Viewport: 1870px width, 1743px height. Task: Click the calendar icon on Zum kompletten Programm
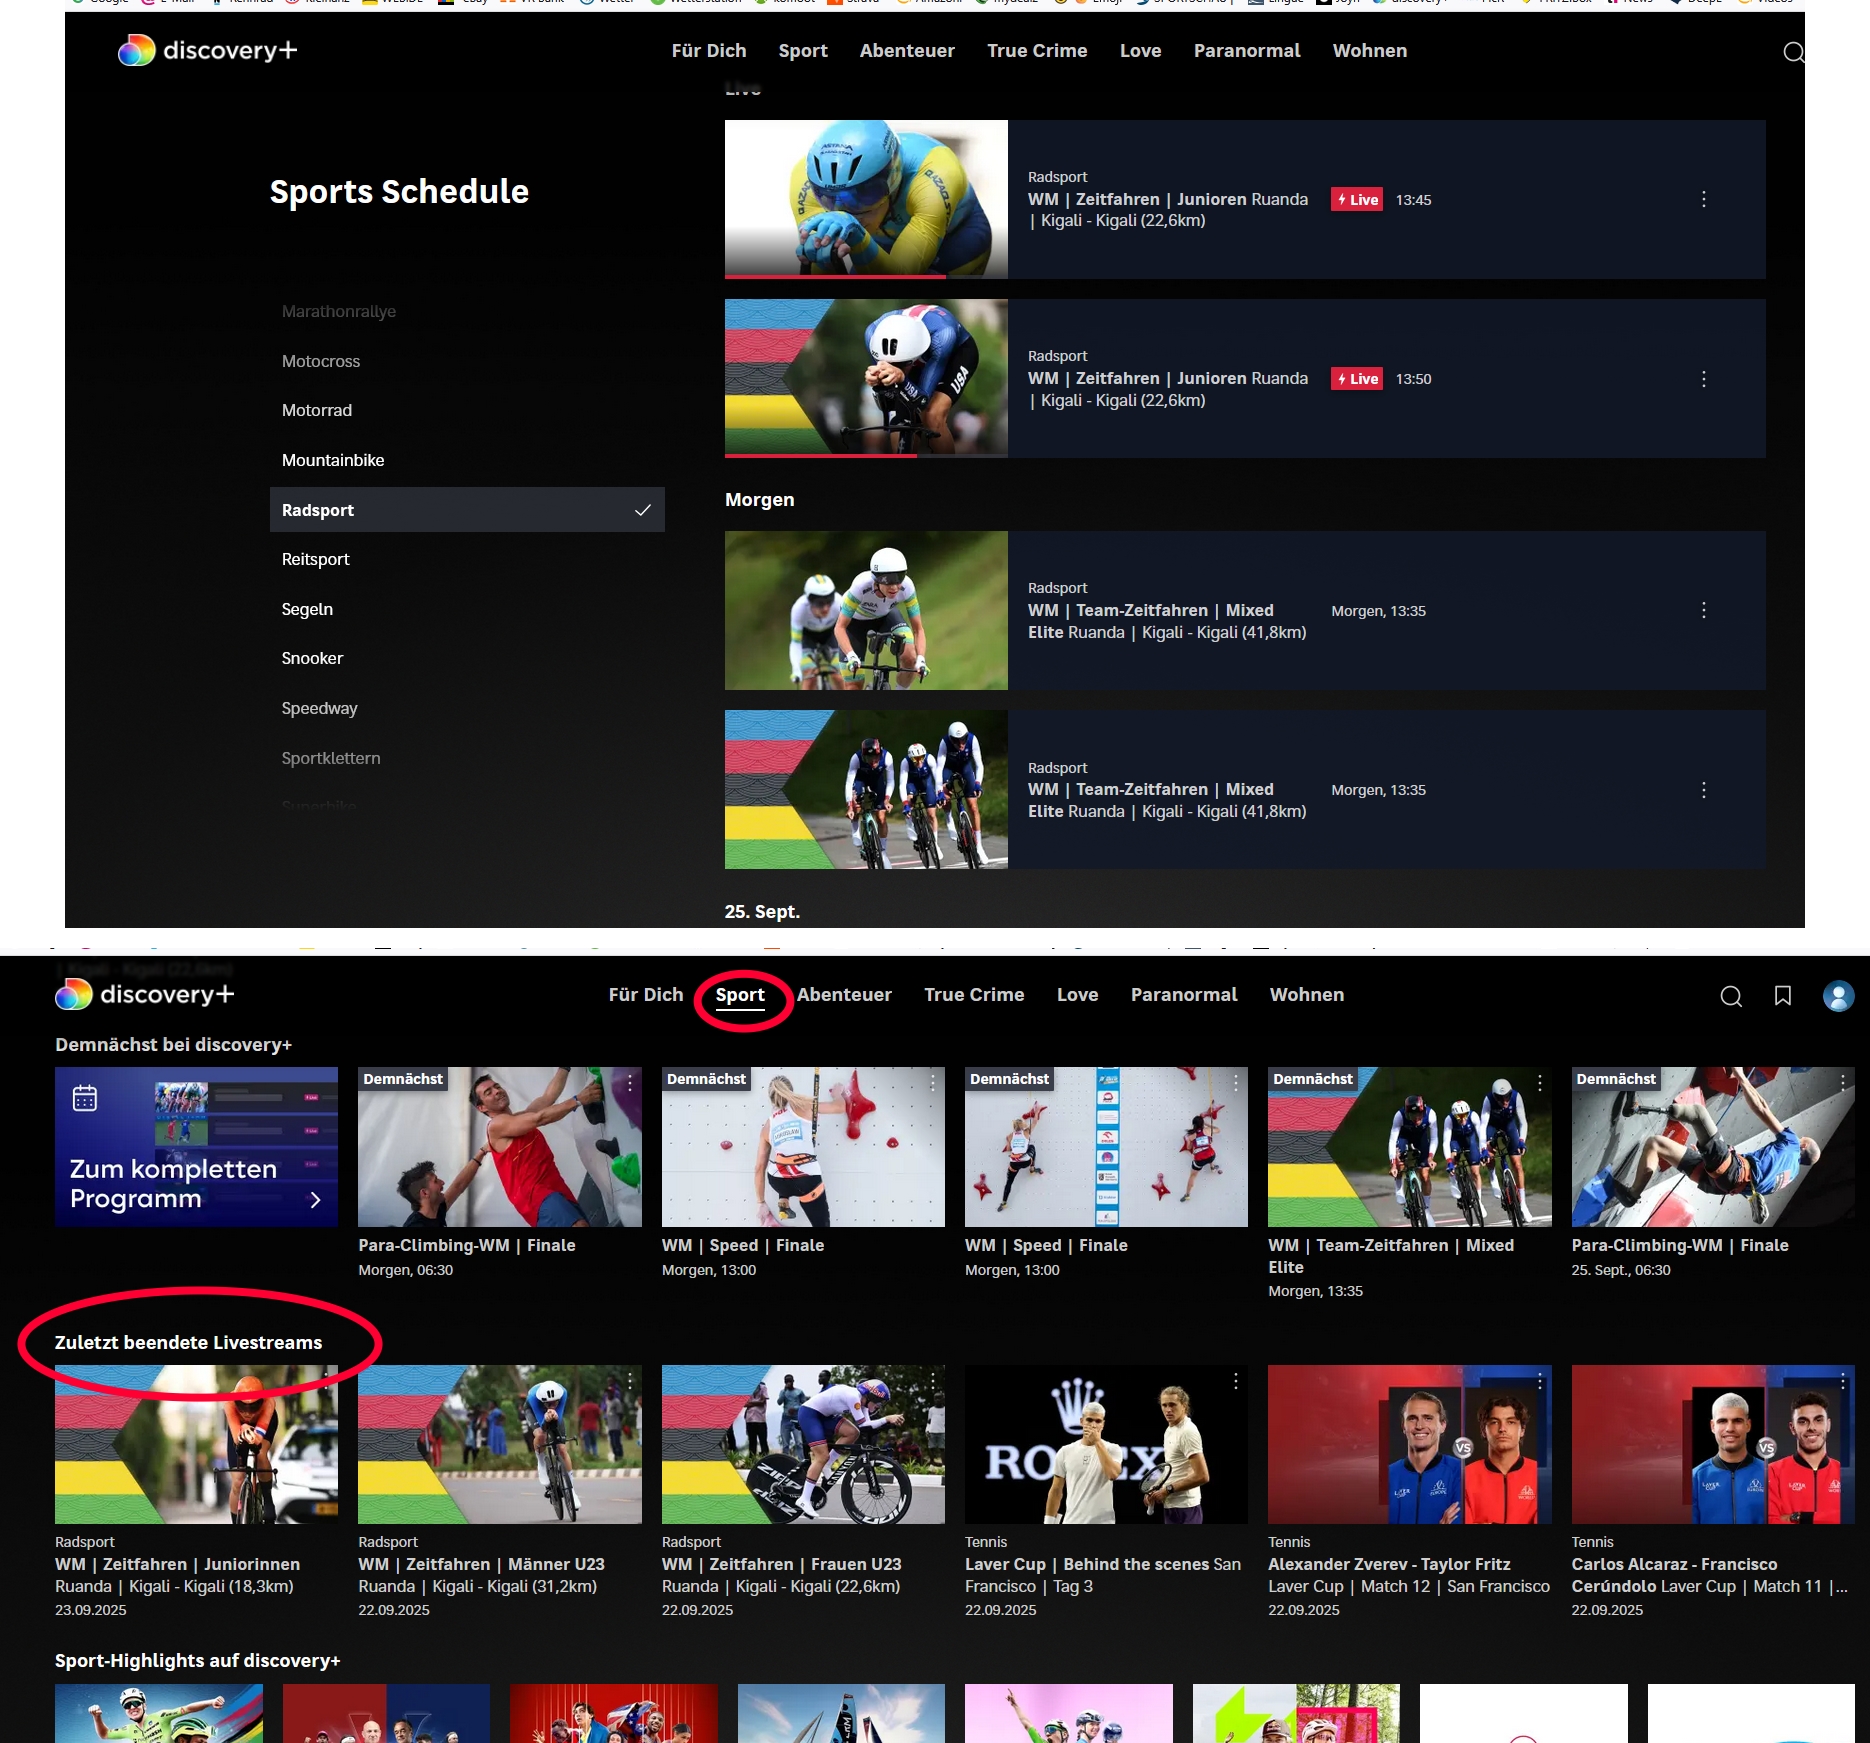85,1098
